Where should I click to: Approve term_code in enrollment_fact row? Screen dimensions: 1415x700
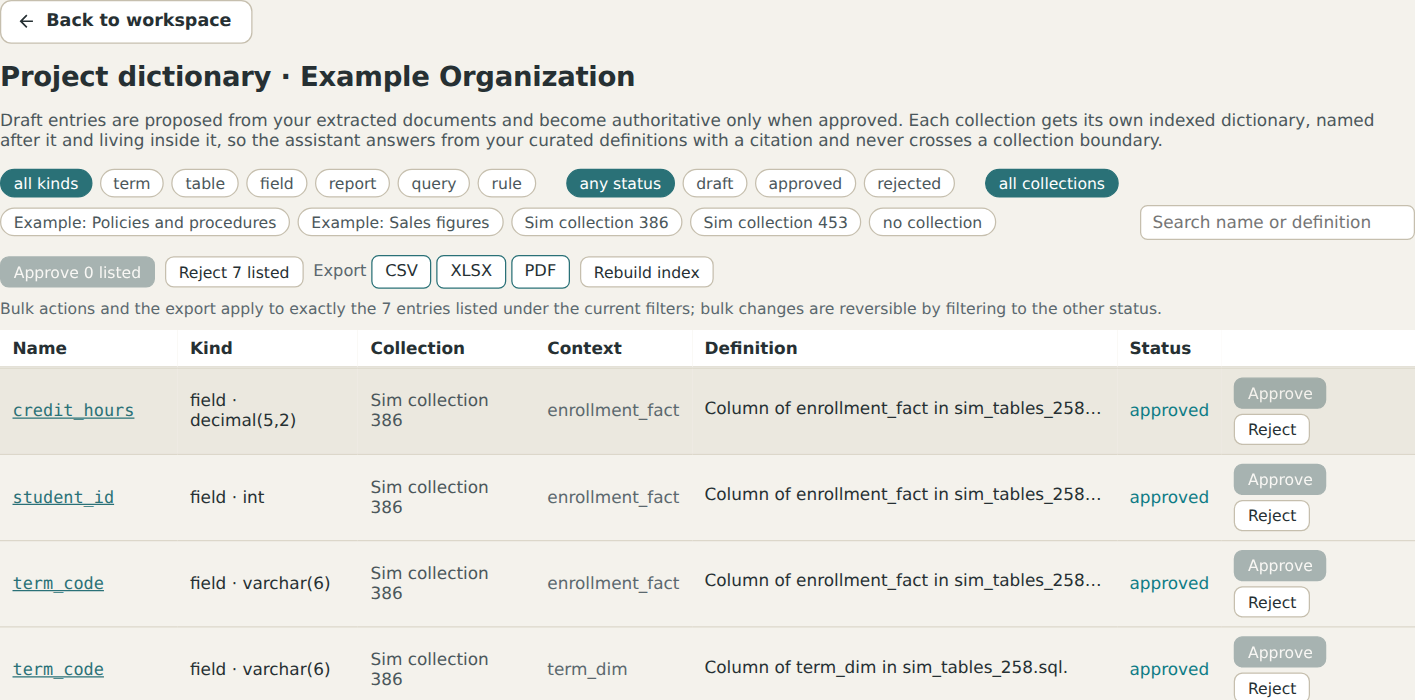pos(1280,565)
